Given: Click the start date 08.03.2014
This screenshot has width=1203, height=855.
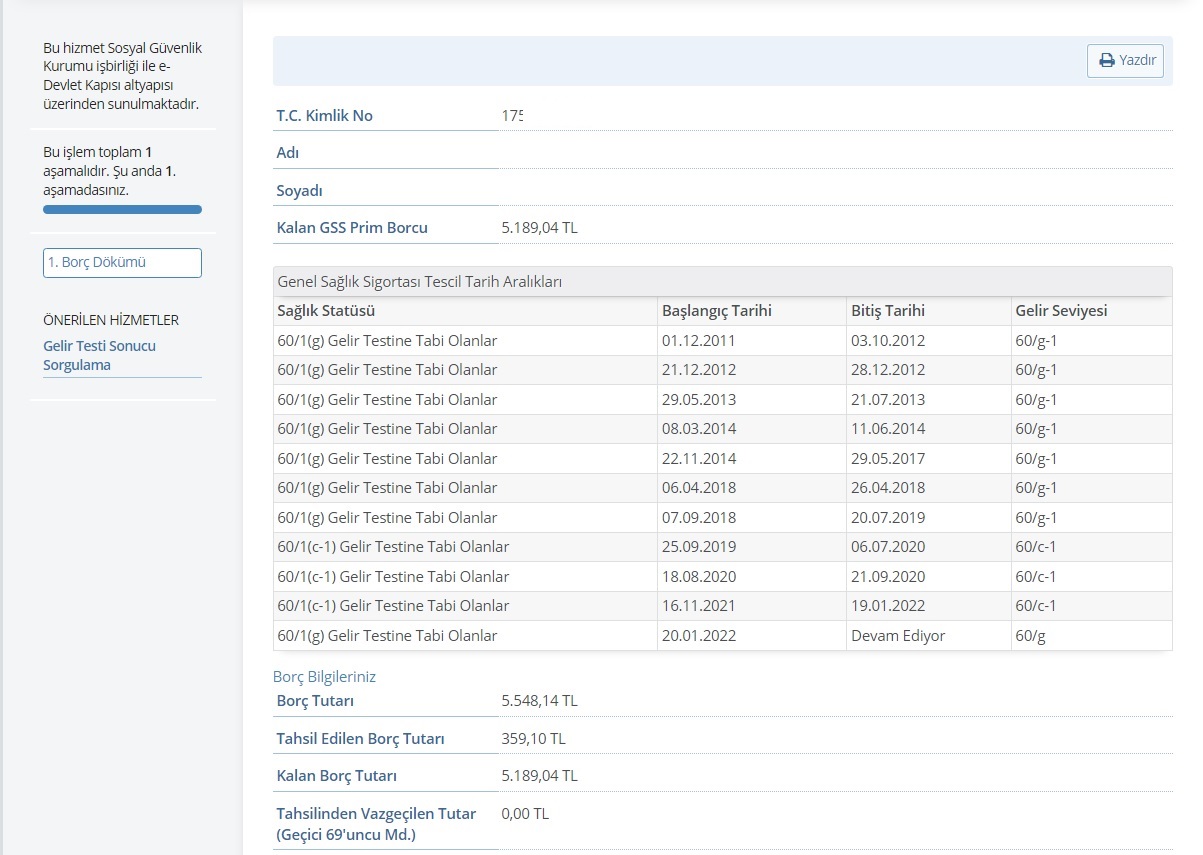Looking at the screenshot, I should tap(699, 429).
